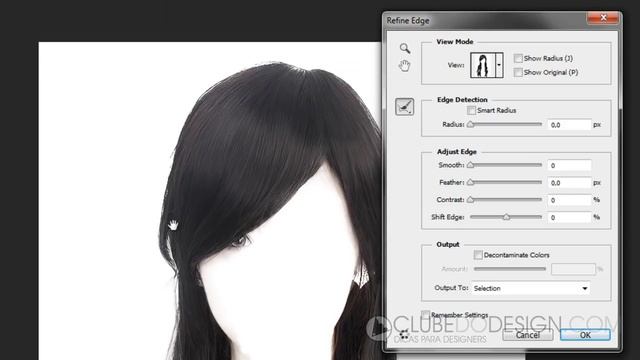Click the Smooth slider handle
The height and width of the screenshot is (360, 640).
pos(471,165)
